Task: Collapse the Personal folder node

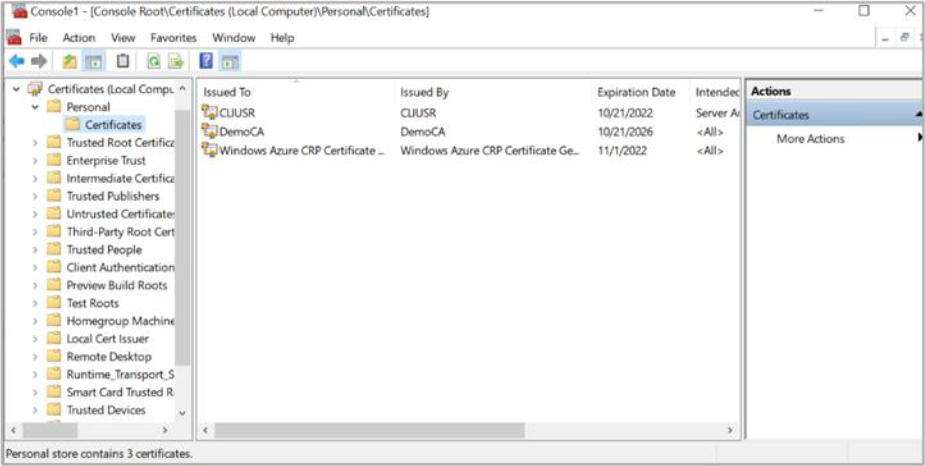Action: [35, 107]
